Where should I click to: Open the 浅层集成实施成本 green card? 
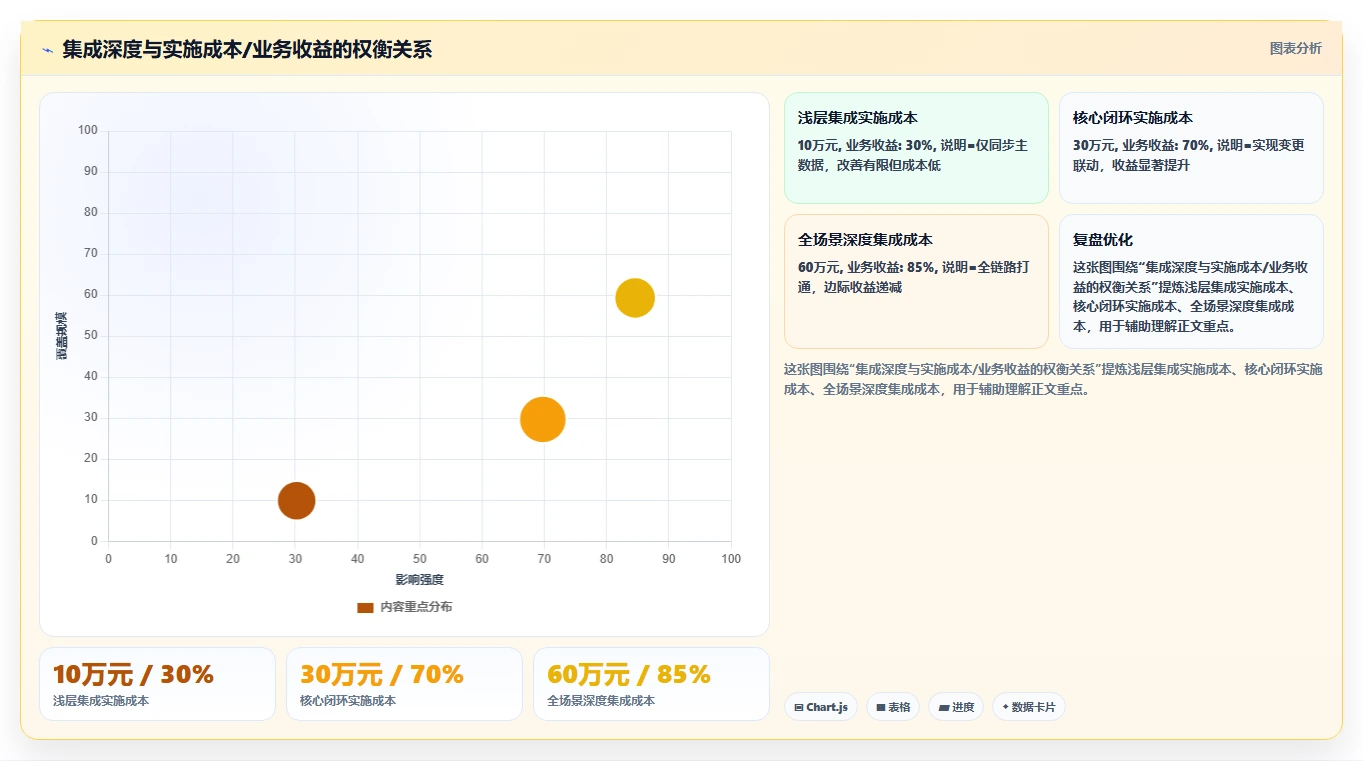pyautogui.click(x=916, y=148)
